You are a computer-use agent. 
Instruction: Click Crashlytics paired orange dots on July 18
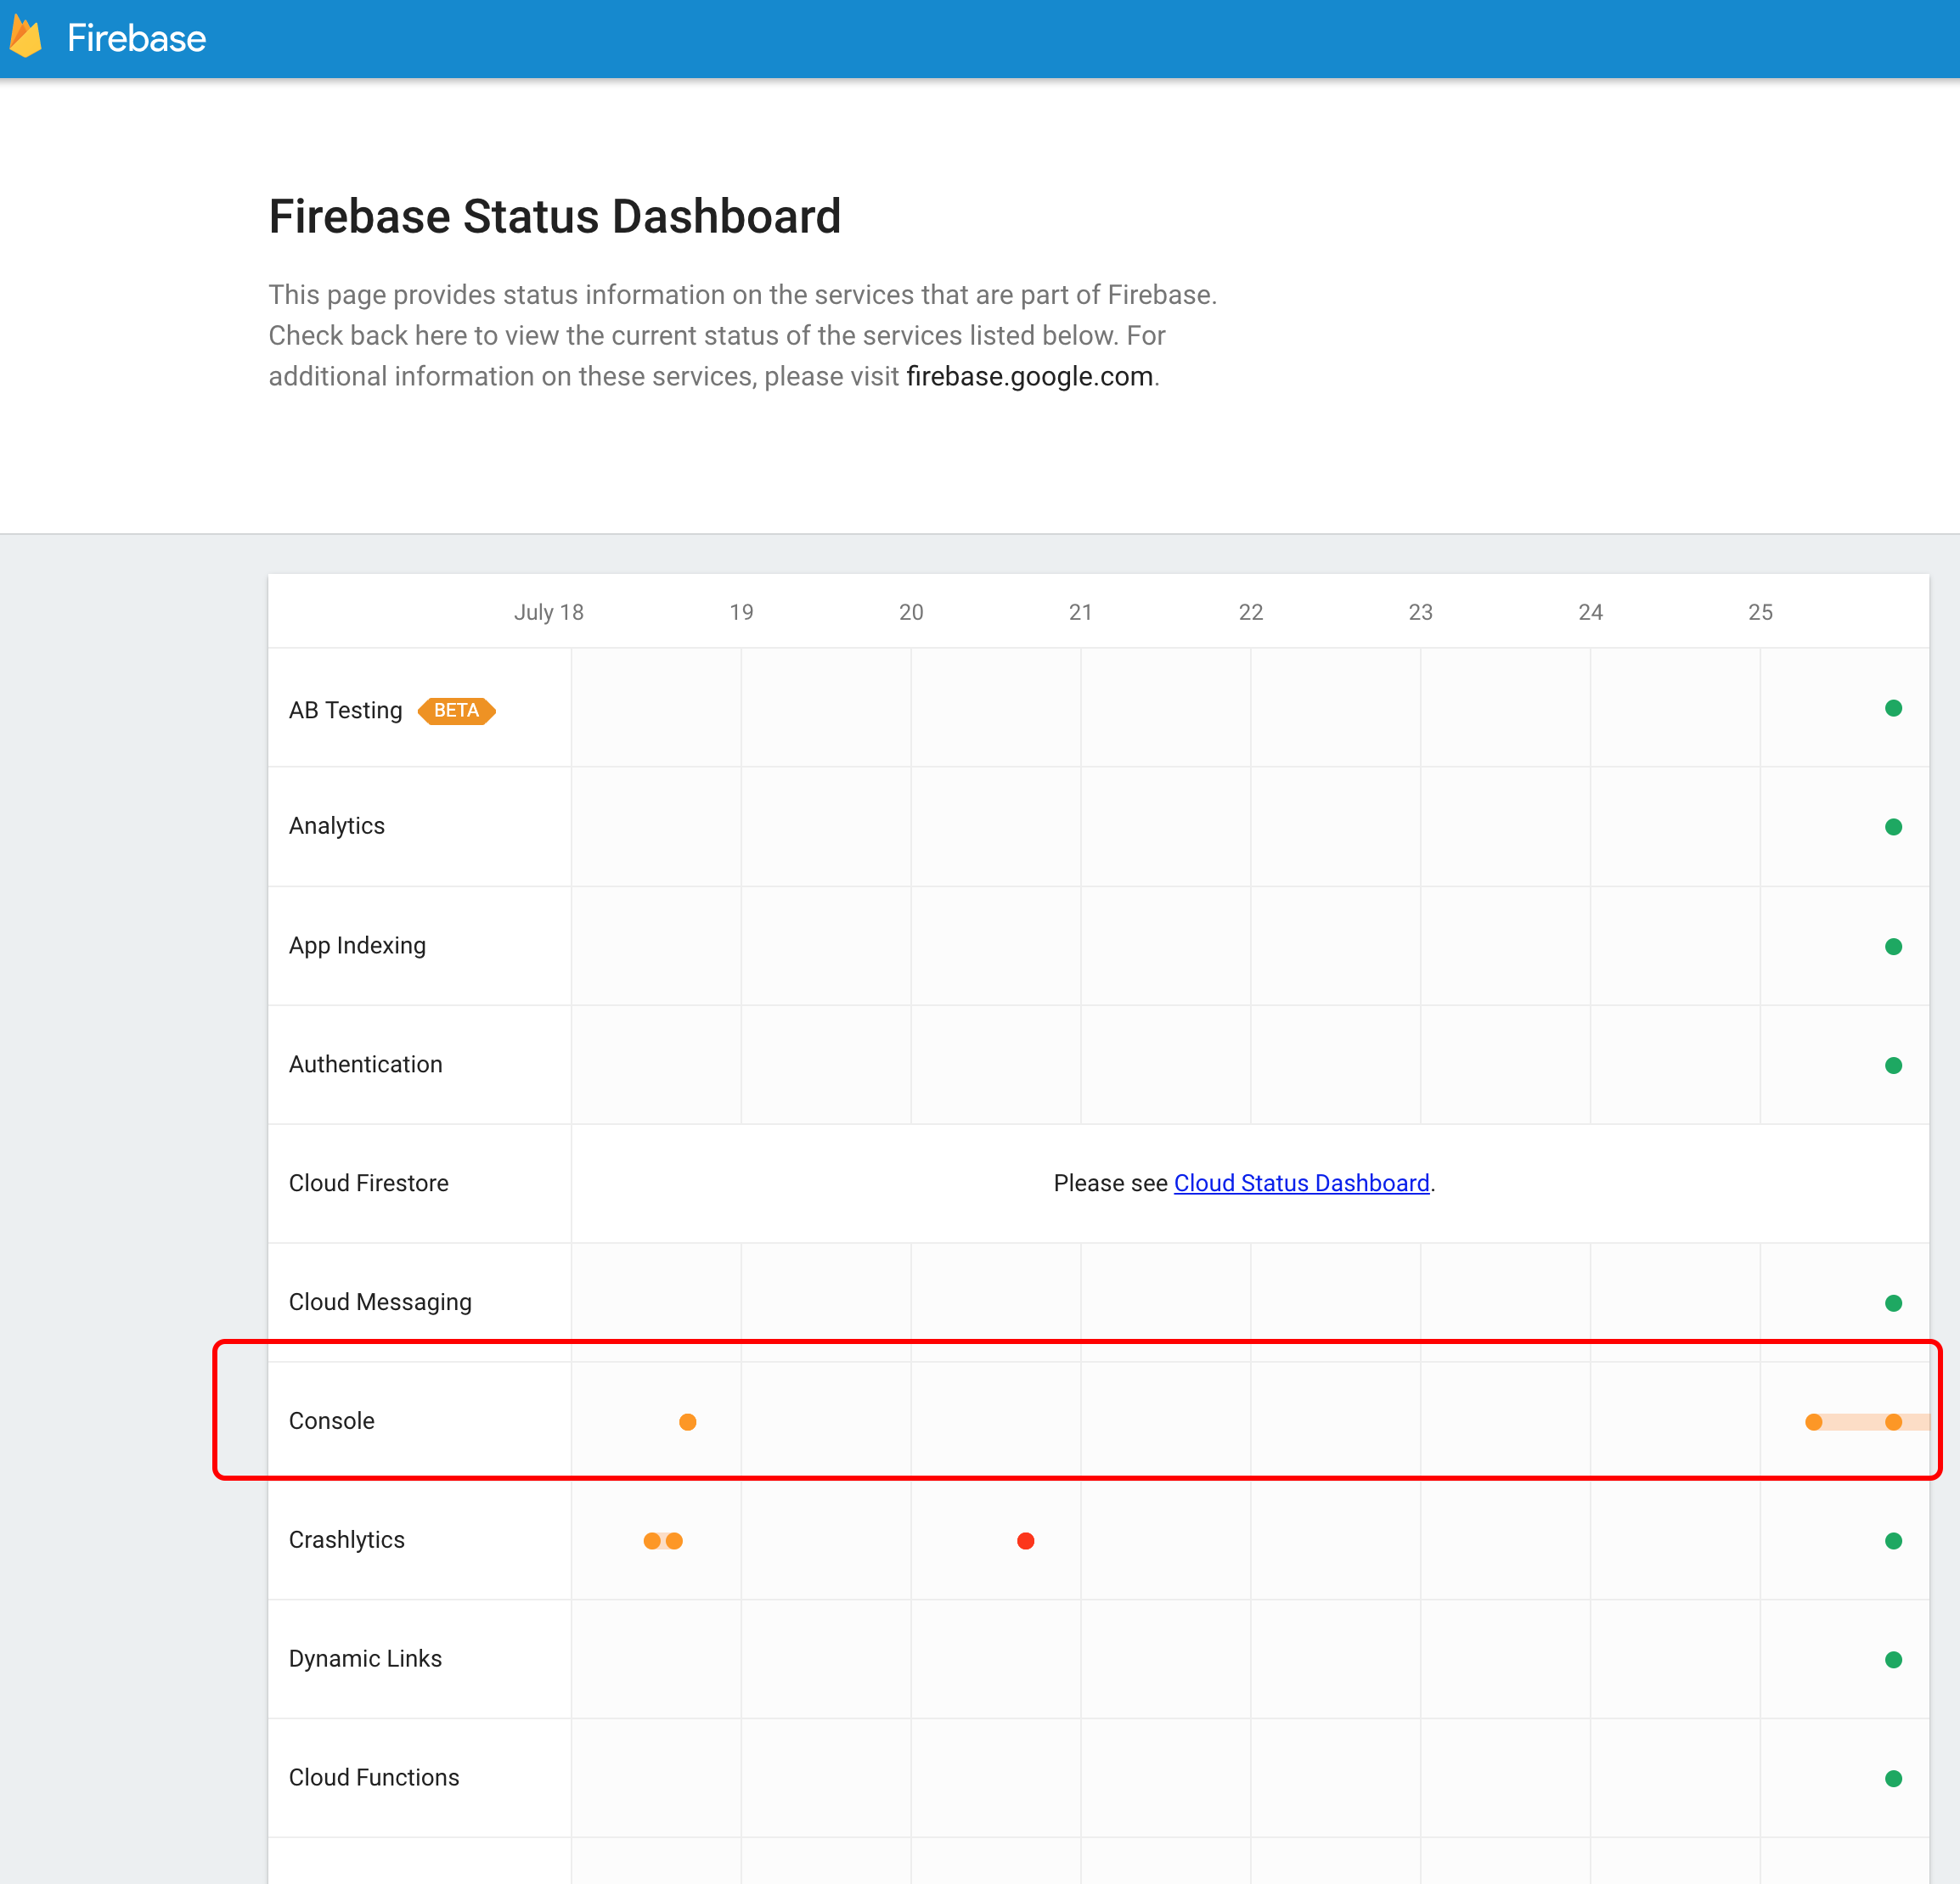[663, 1541]
